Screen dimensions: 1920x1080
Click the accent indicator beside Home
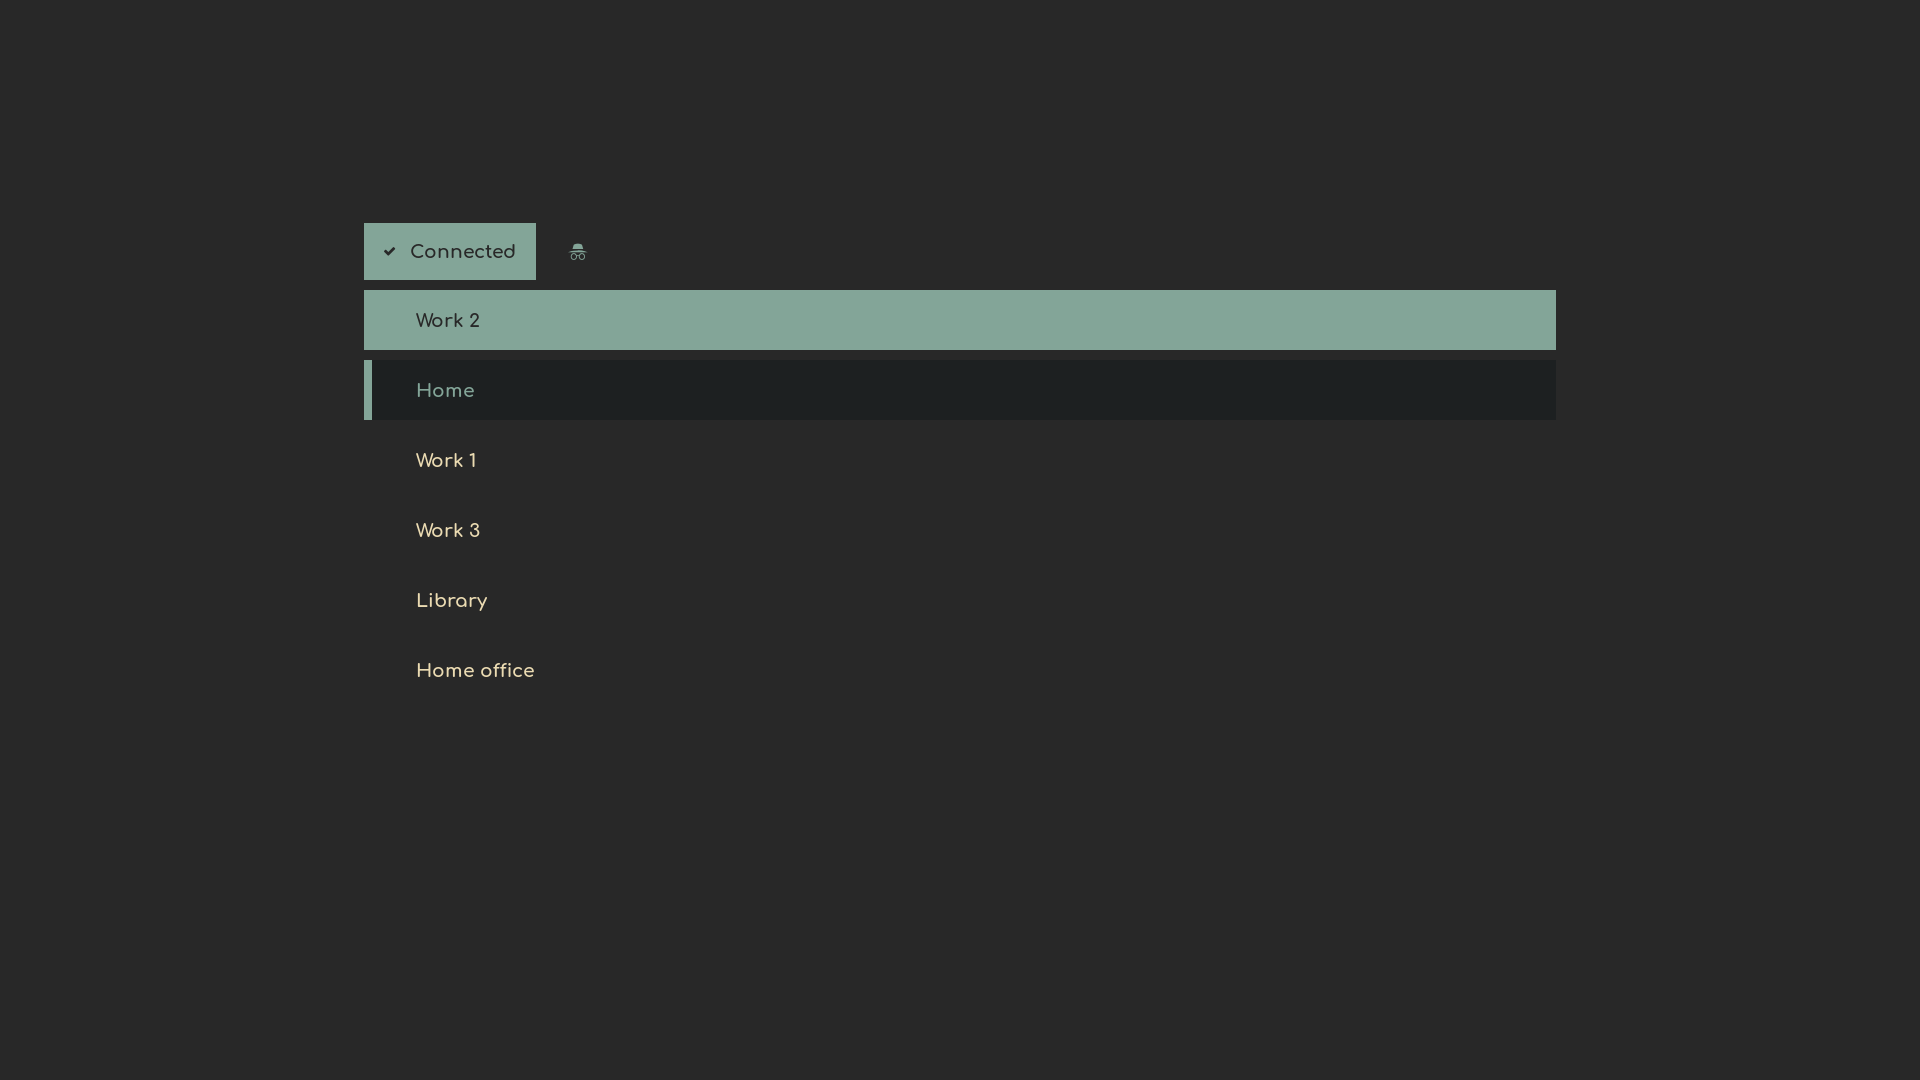point(368,390)
